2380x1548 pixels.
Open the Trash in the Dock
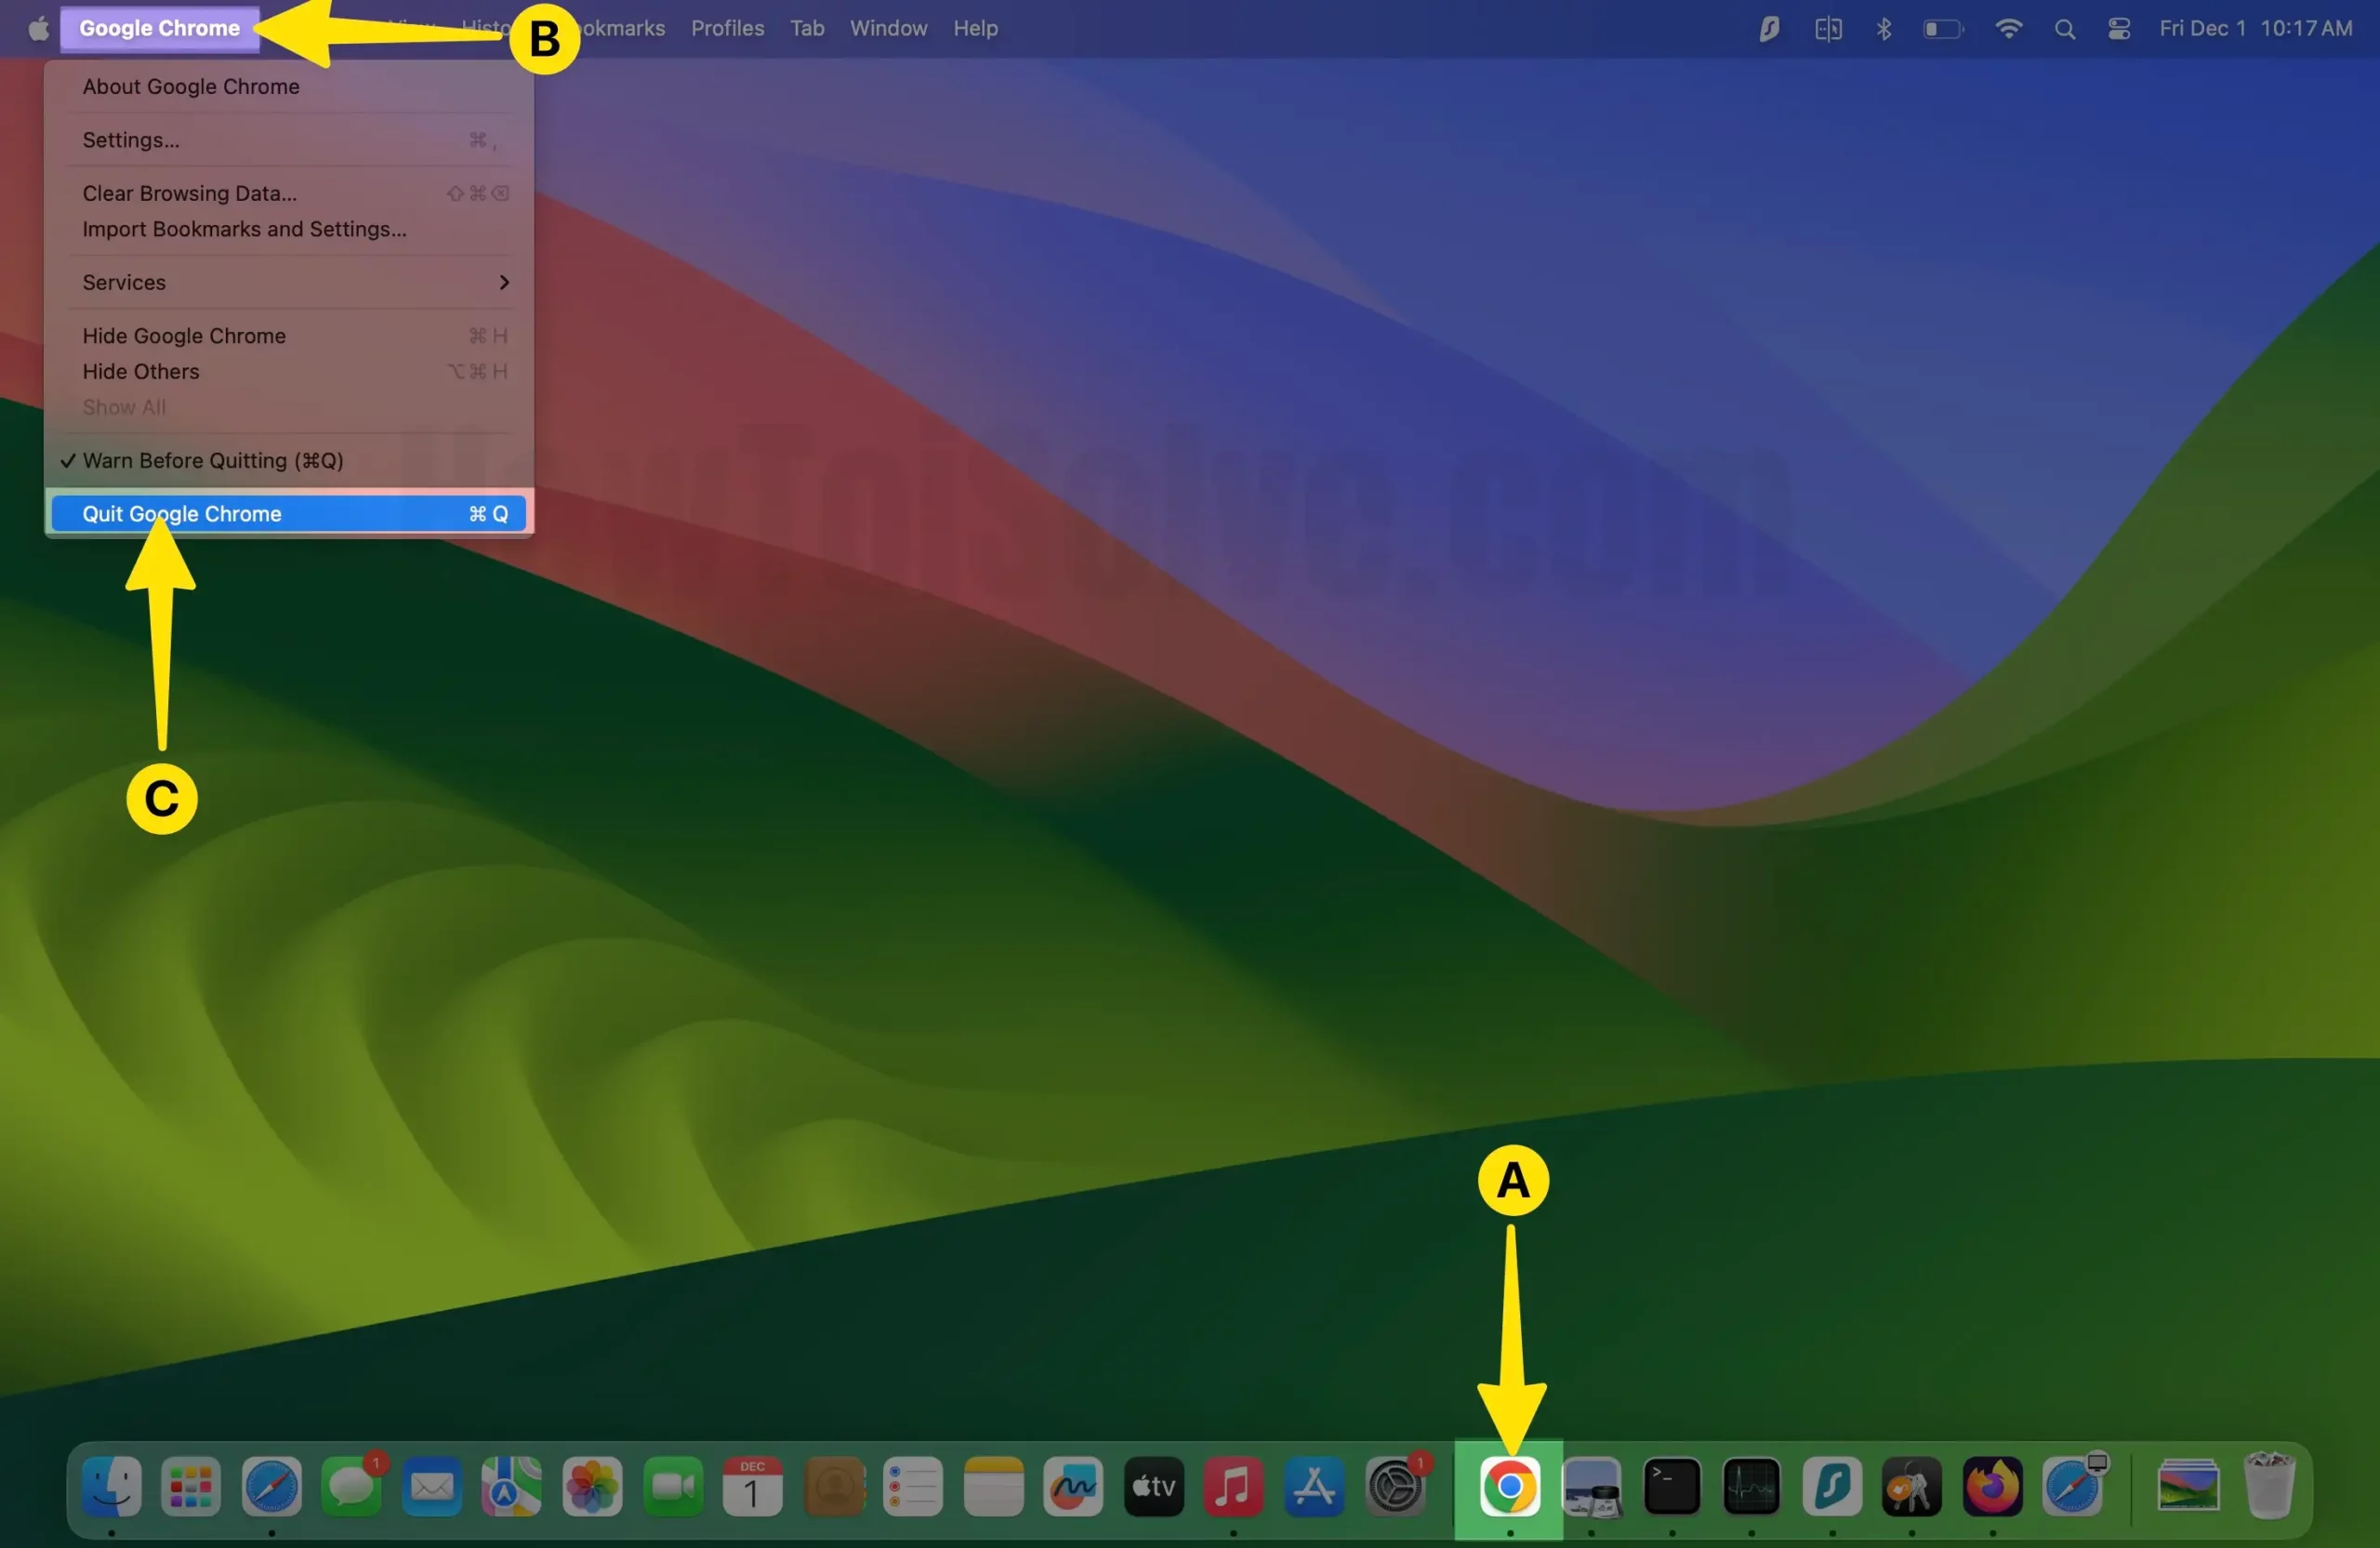coord(2269,1486)
